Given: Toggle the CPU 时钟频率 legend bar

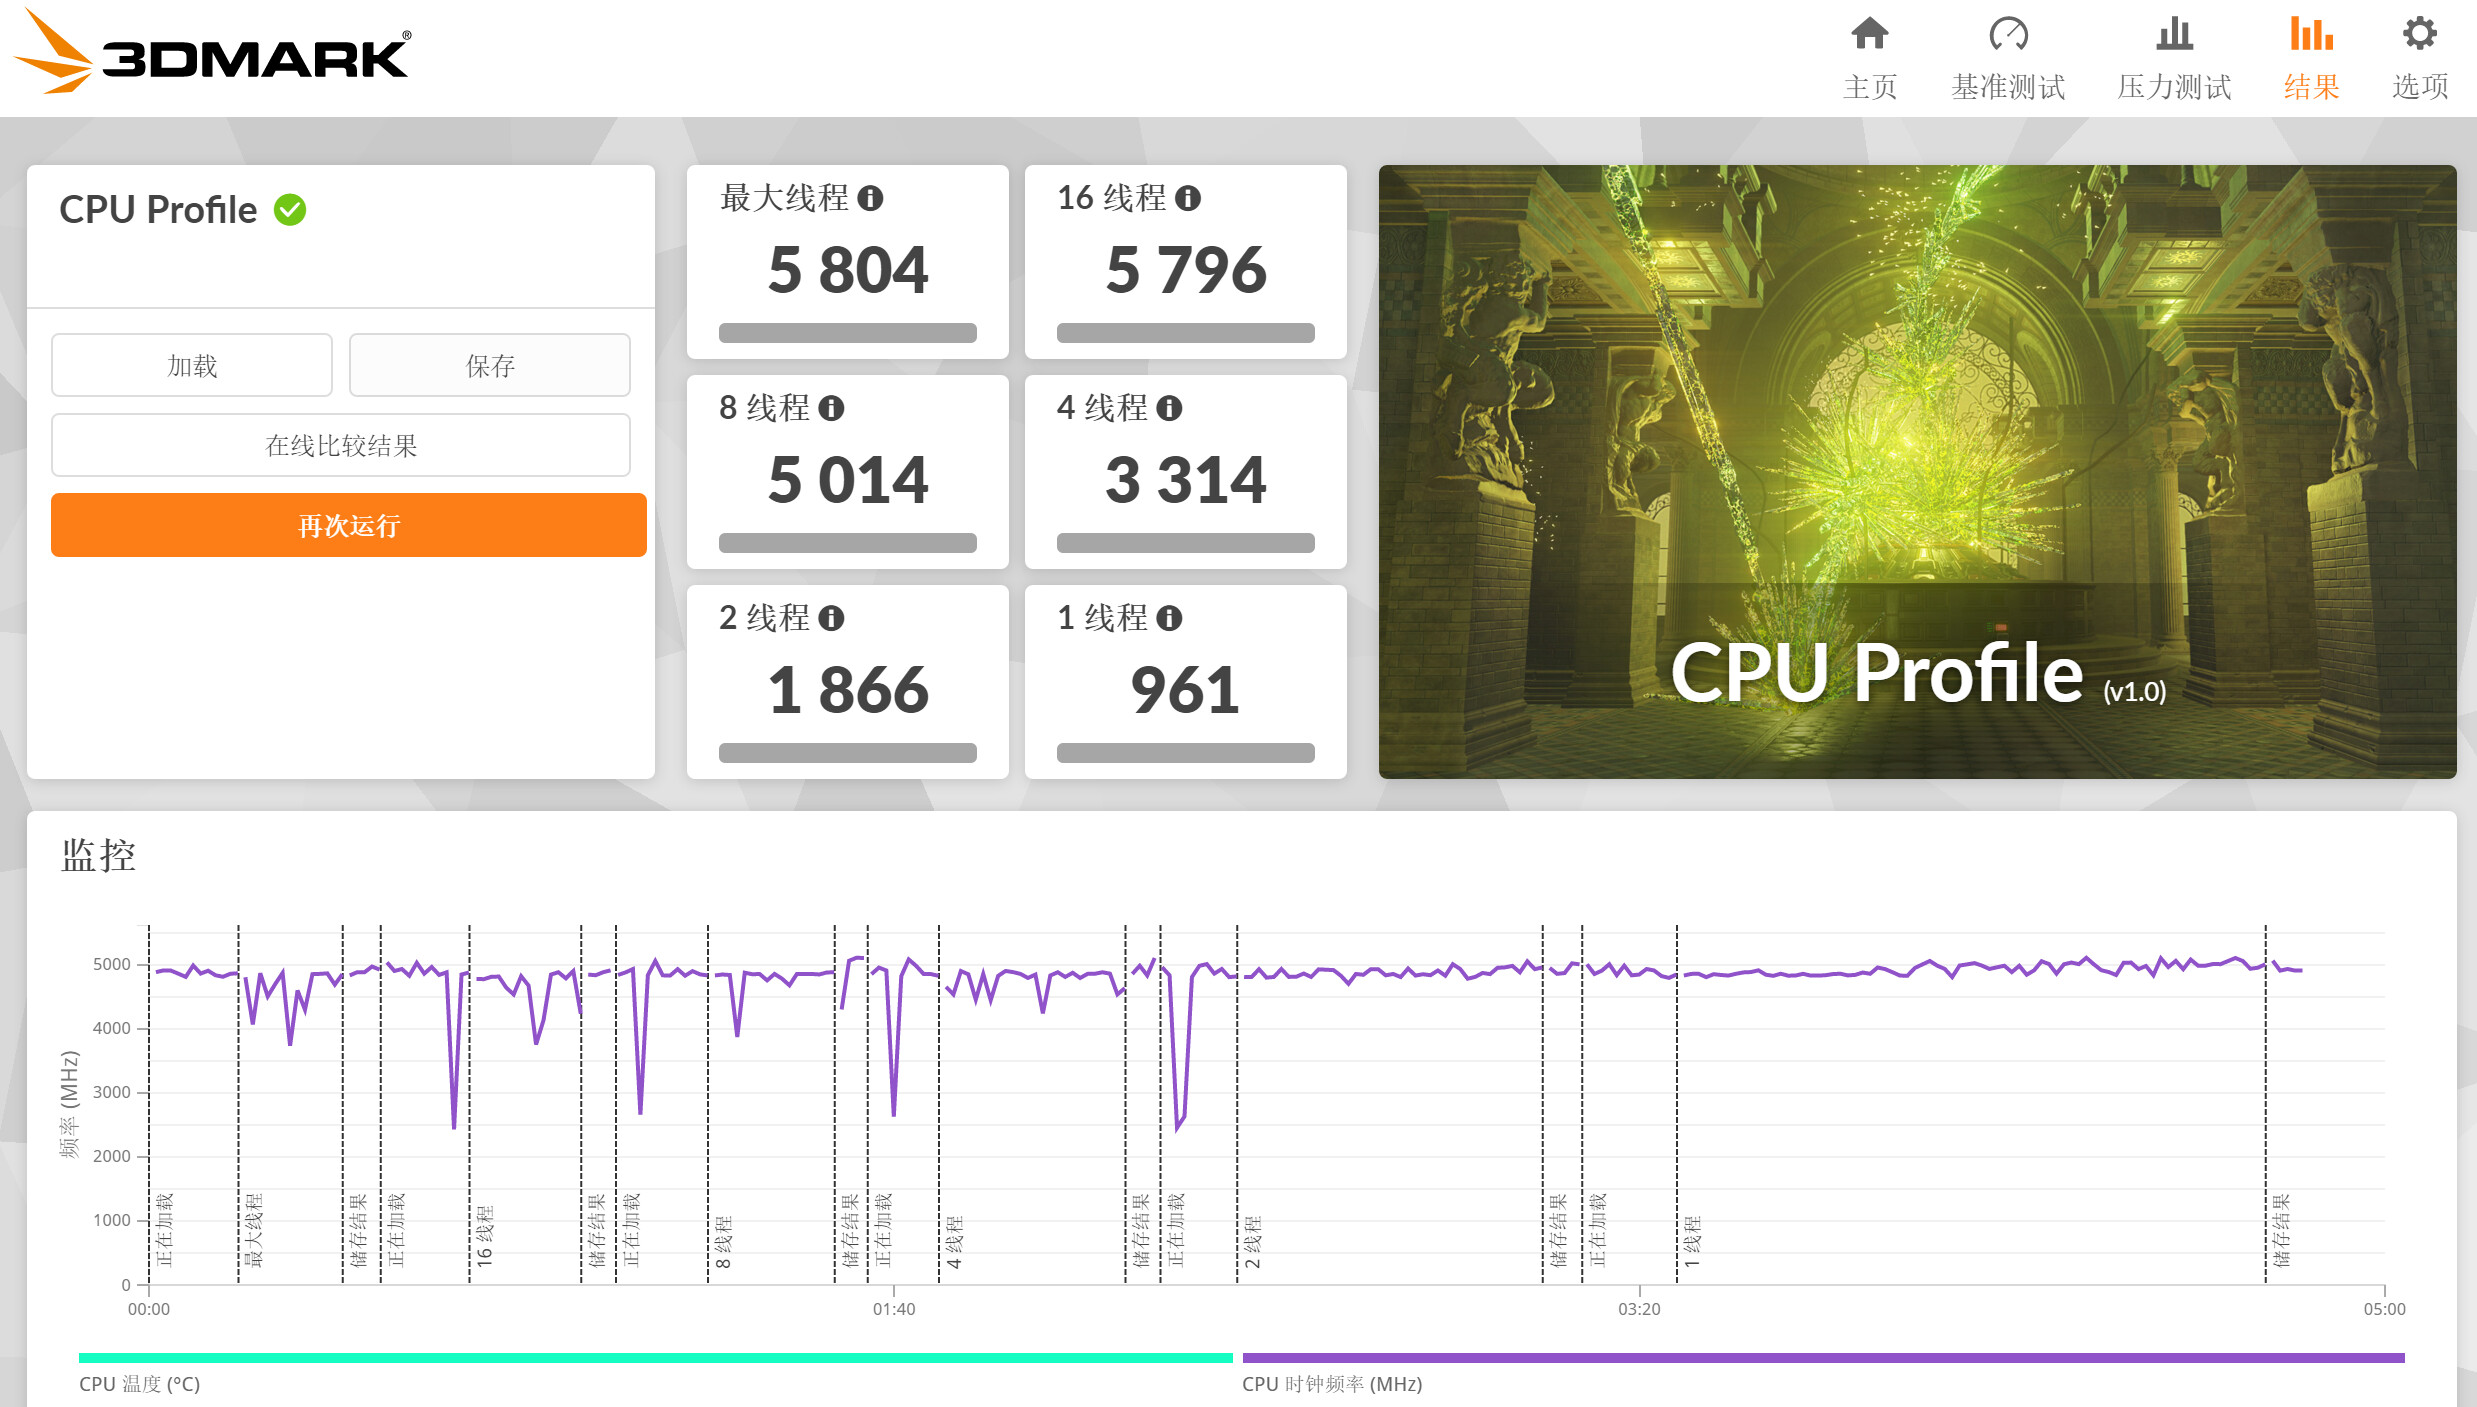Looking at the screenshot, I should click(x=1822, y=1358).
